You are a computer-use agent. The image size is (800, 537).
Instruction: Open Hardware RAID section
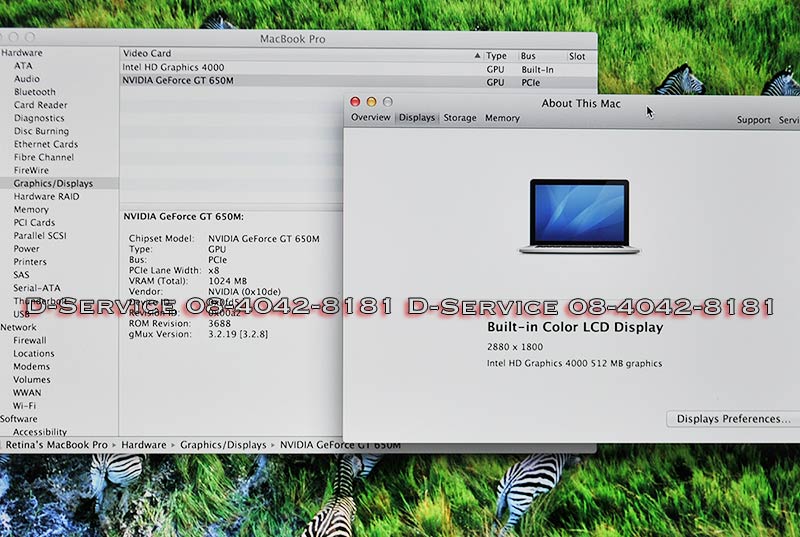click(46, 196)
